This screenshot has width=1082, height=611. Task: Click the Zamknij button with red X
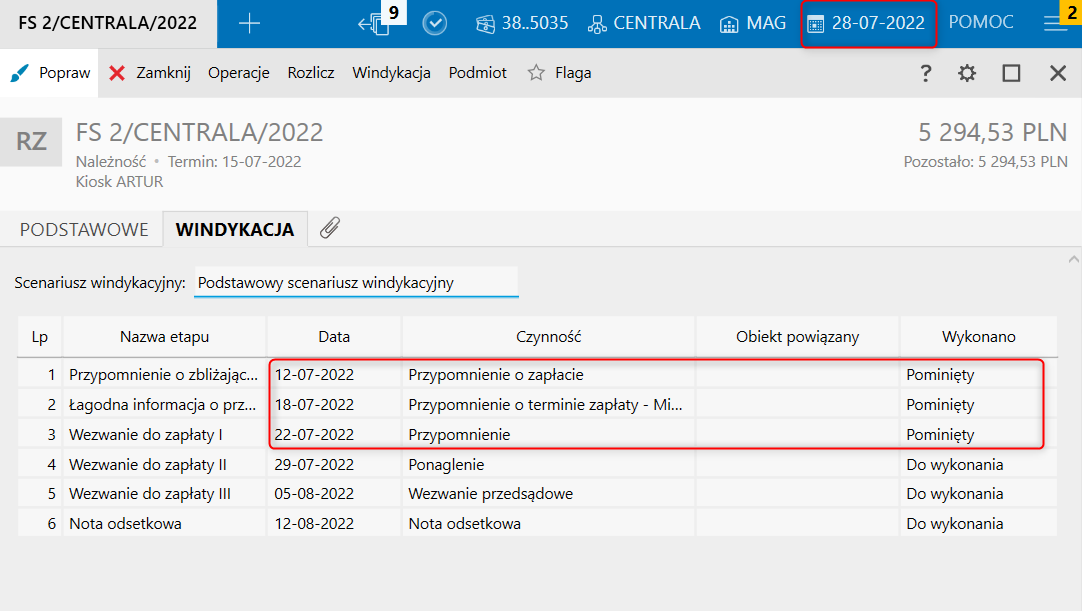(150, 73)
